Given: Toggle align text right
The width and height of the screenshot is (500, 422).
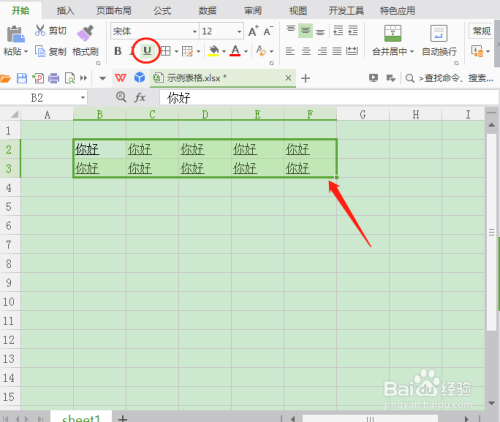Looking at the screenshot, I should click(x=322, y=51).
